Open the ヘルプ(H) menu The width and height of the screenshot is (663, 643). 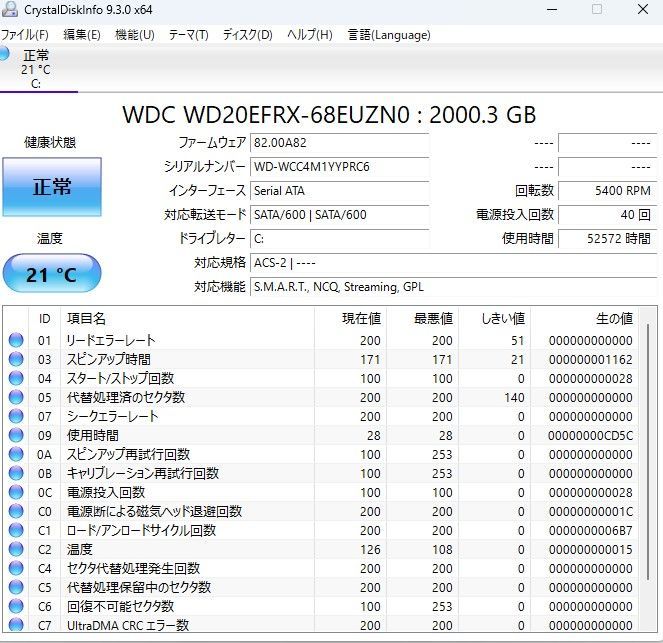click(x=310, y=35)
